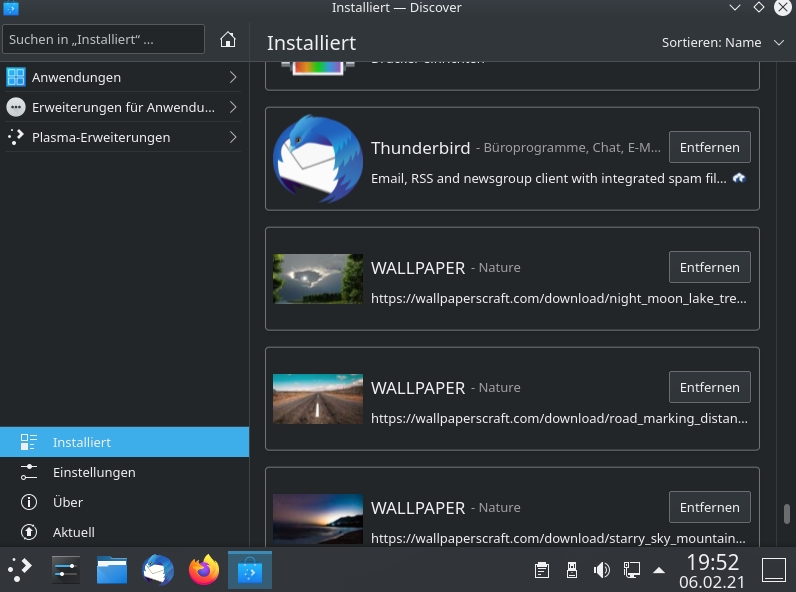Click Entfernen for the road marking wallpaper
The height and width of the screenshot is (592, 796).
[709, 387]
